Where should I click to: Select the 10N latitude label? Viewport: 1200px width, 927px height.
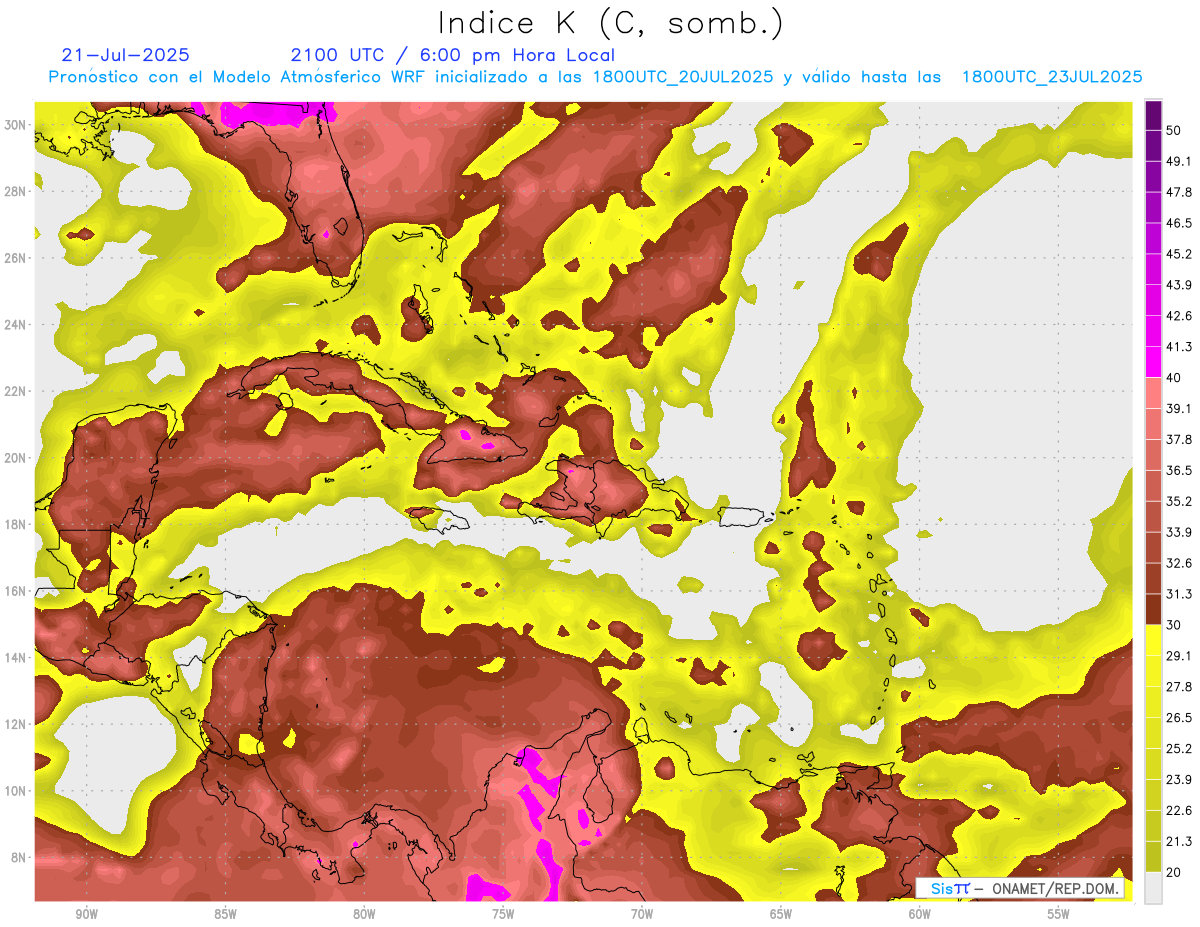(17, 791)
